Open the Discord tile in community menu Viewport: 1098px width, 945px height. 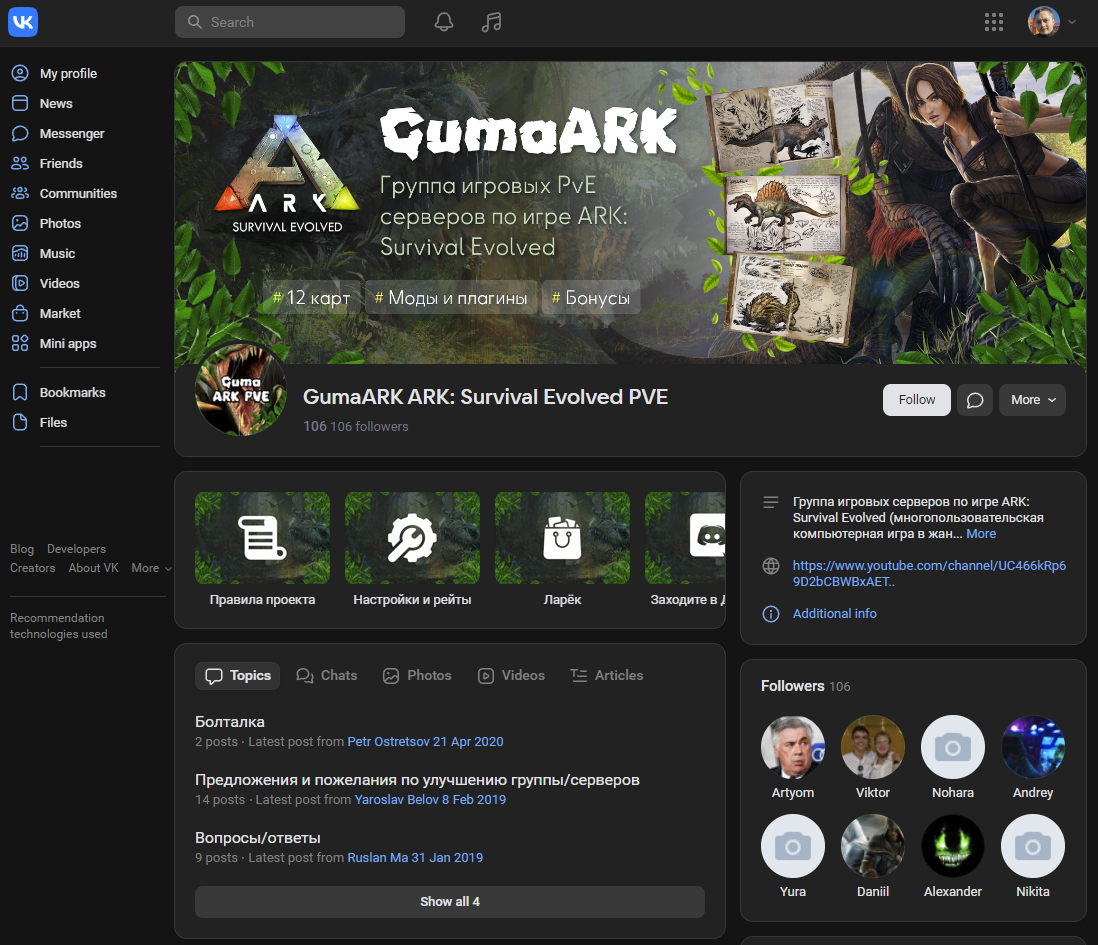point(686,550)
